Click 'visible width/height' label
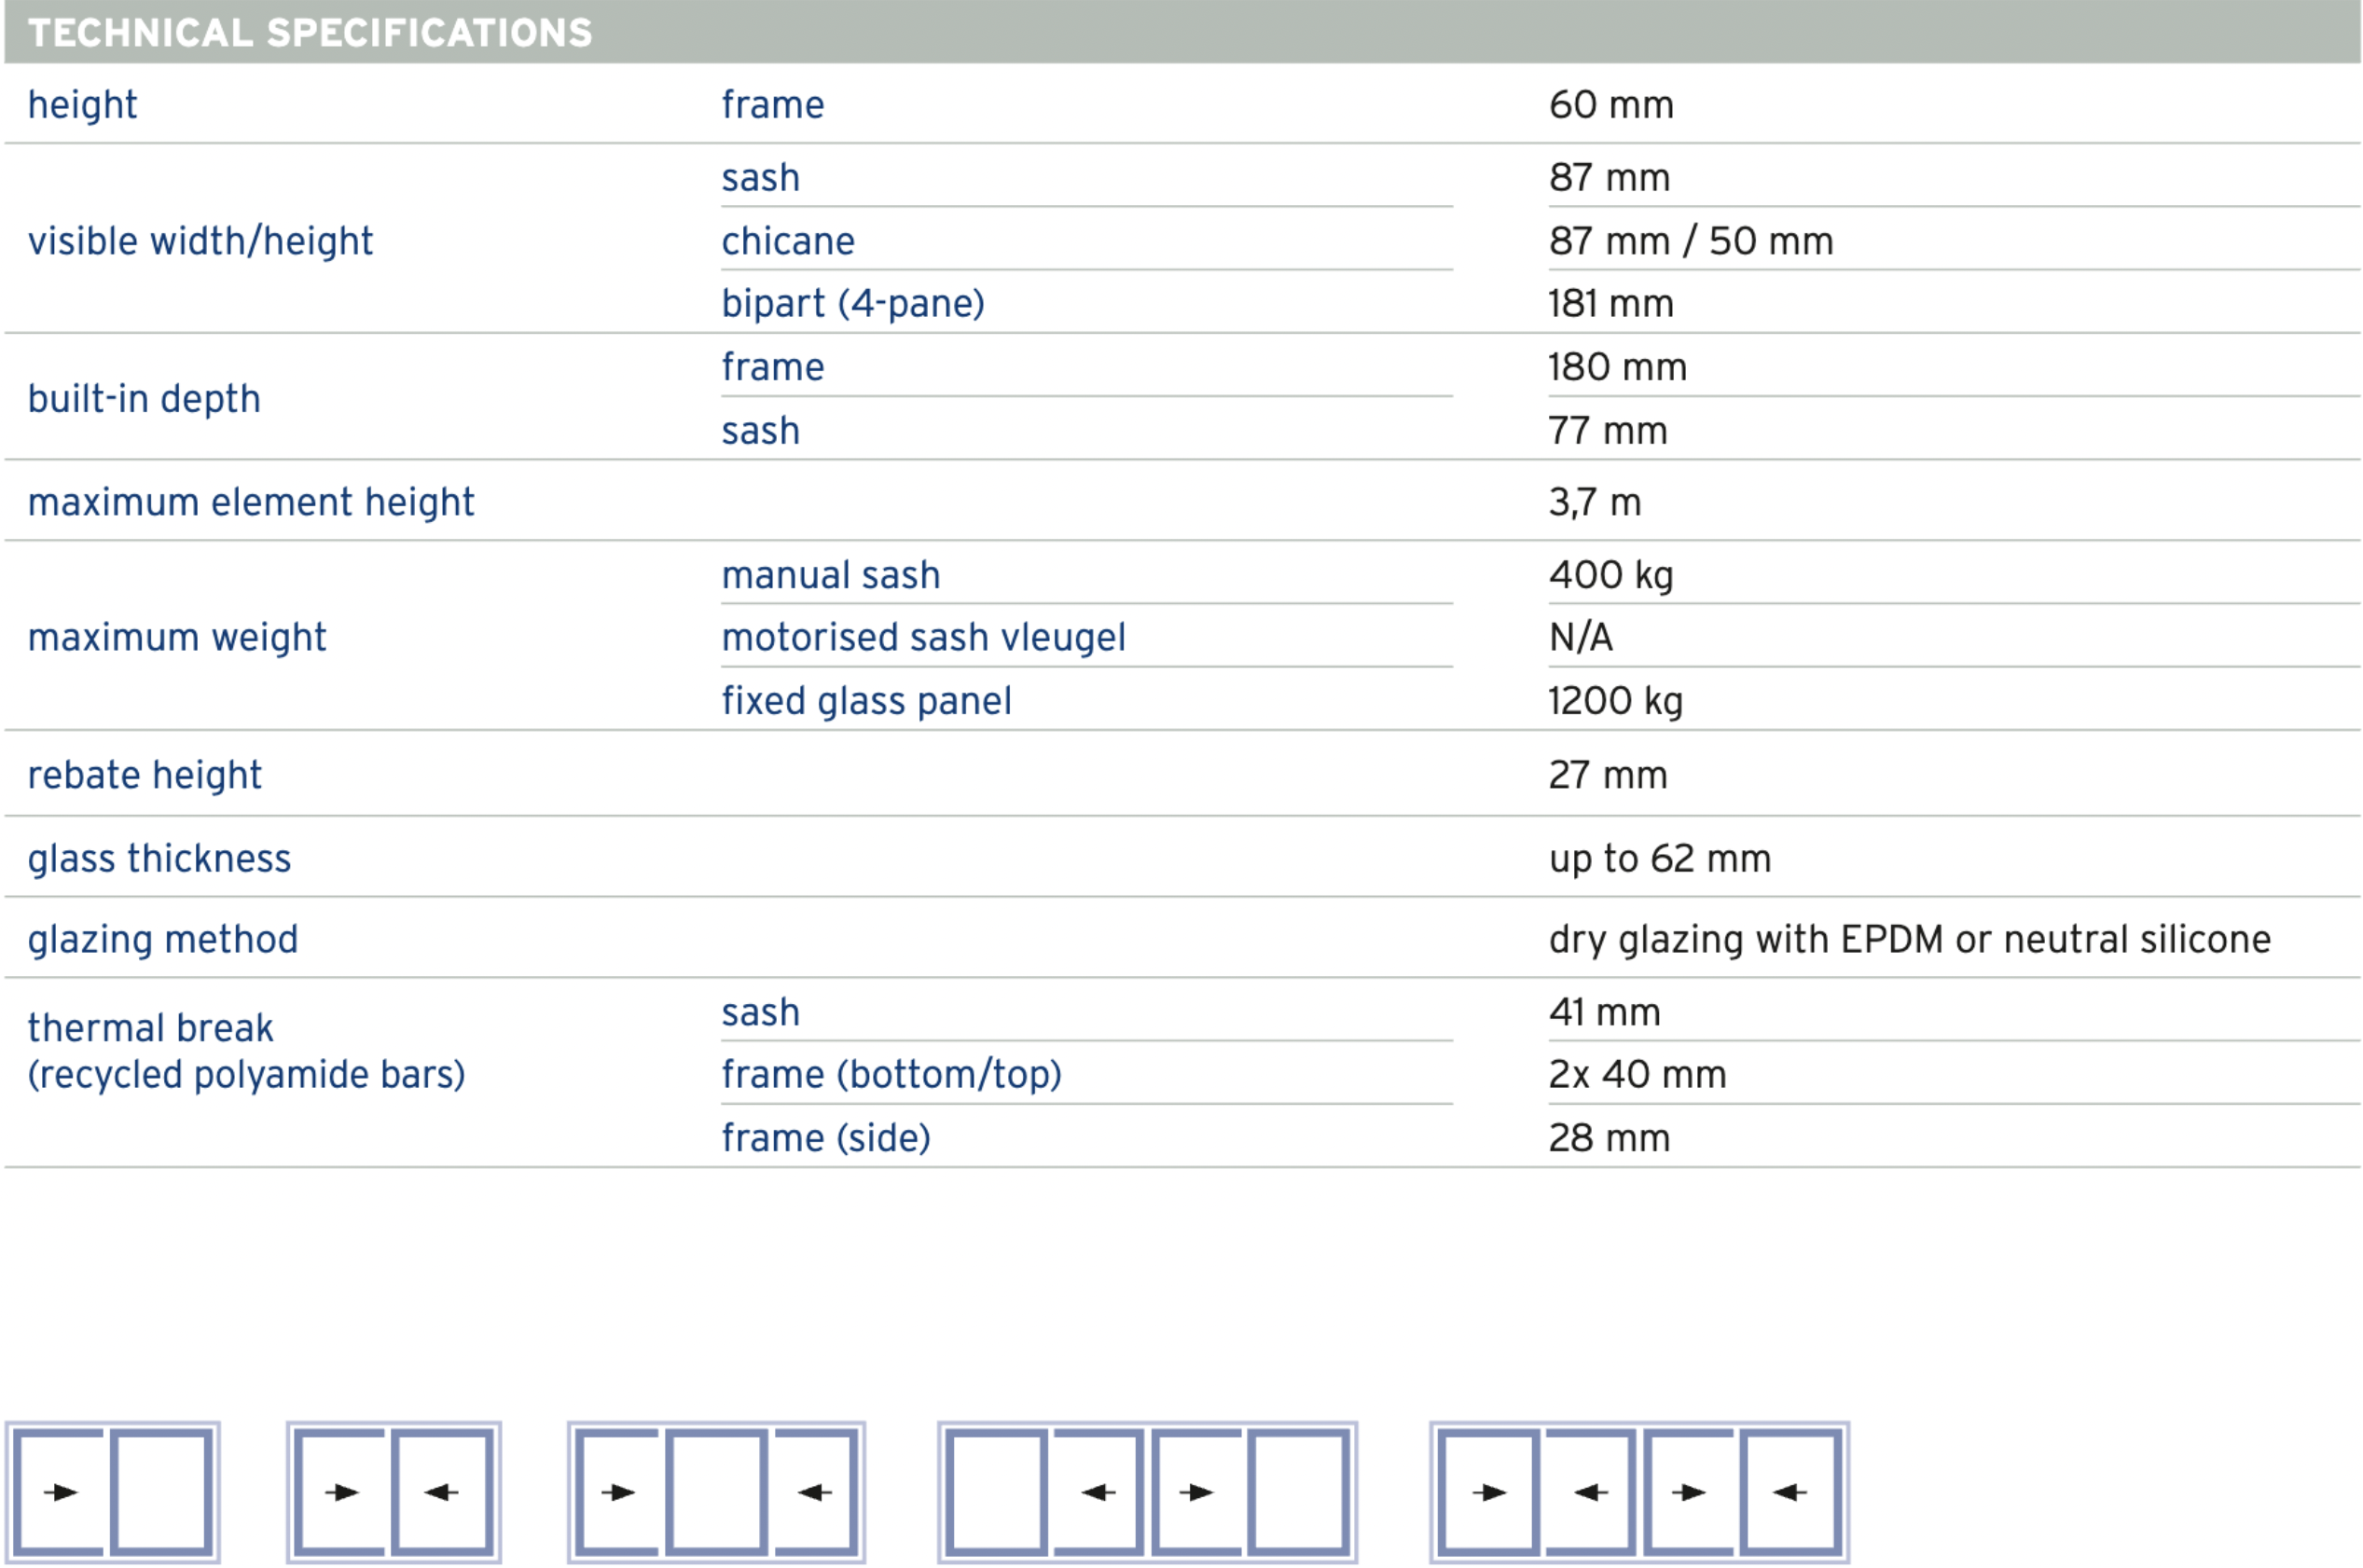 click(x=200, y=241)
